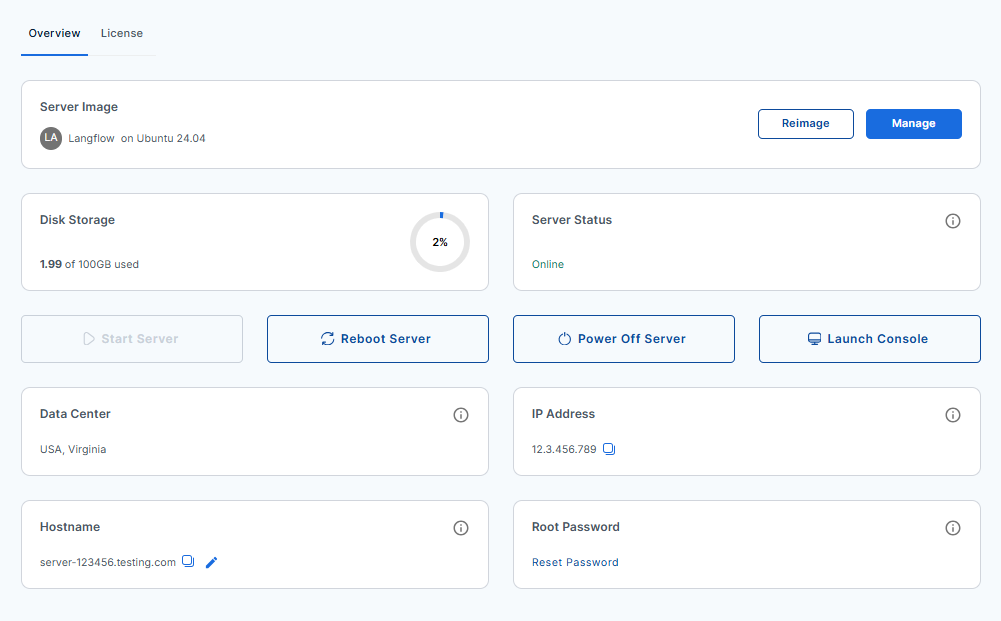The height and width of the screenshot is (621, 1001).
Task: Click the Reset Password link
Action: [x=575, y=562]
